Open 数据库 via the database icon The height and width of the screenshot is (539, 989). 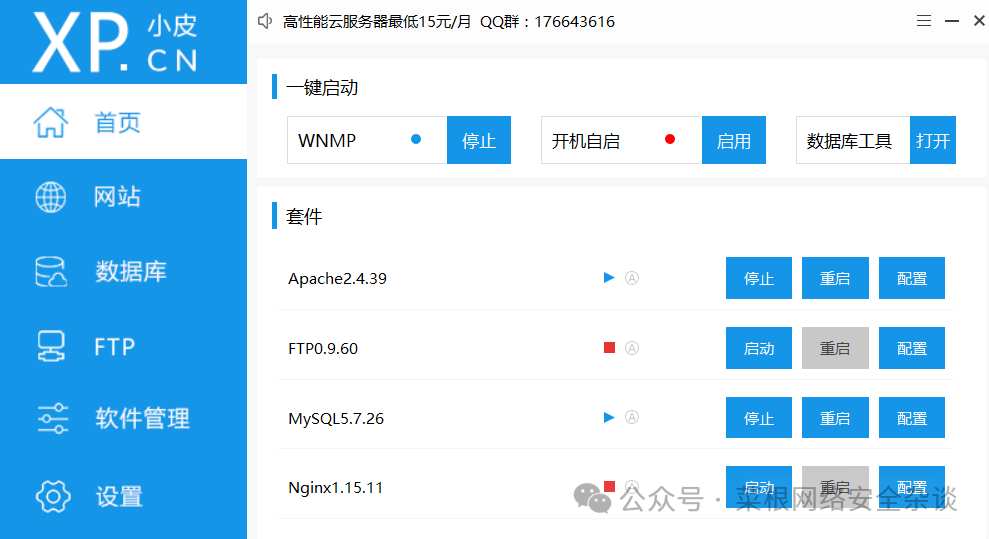coord(50,272)
